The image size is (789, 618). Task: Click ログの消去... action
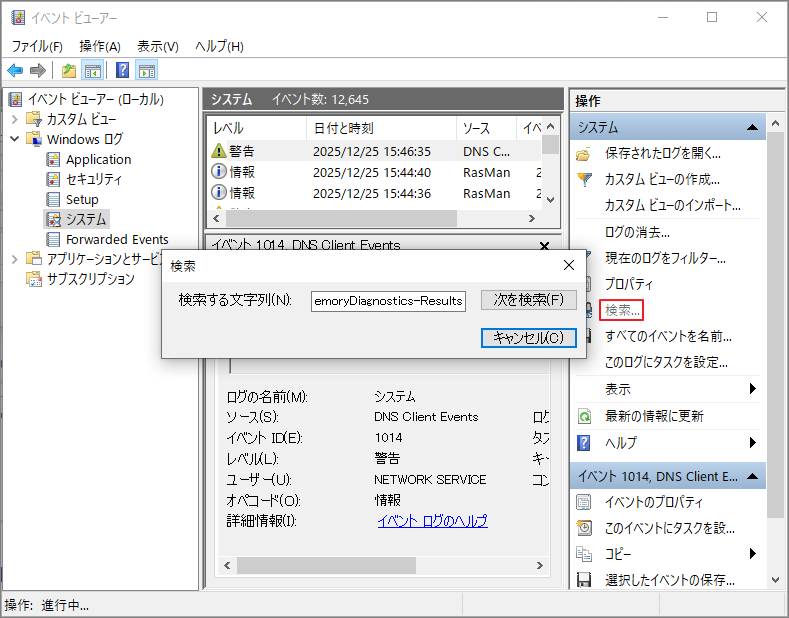637,233
